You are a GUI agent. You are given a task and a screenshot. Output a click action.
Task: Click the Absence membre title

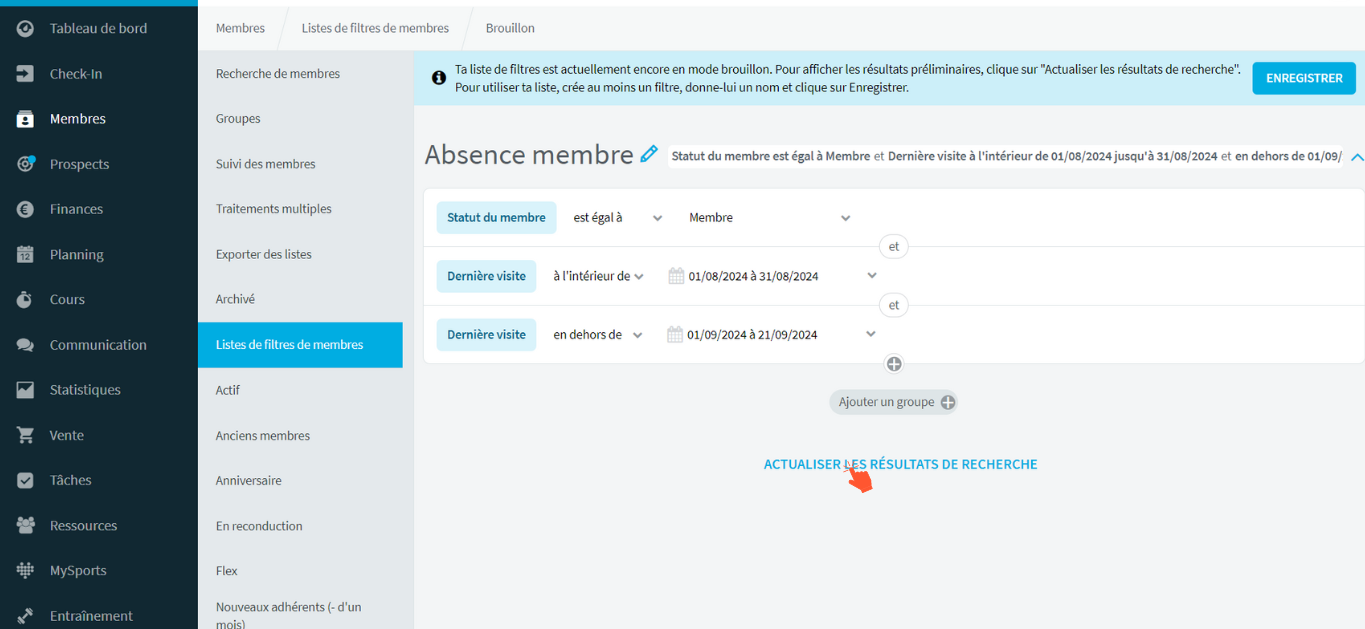pos(529,155)
